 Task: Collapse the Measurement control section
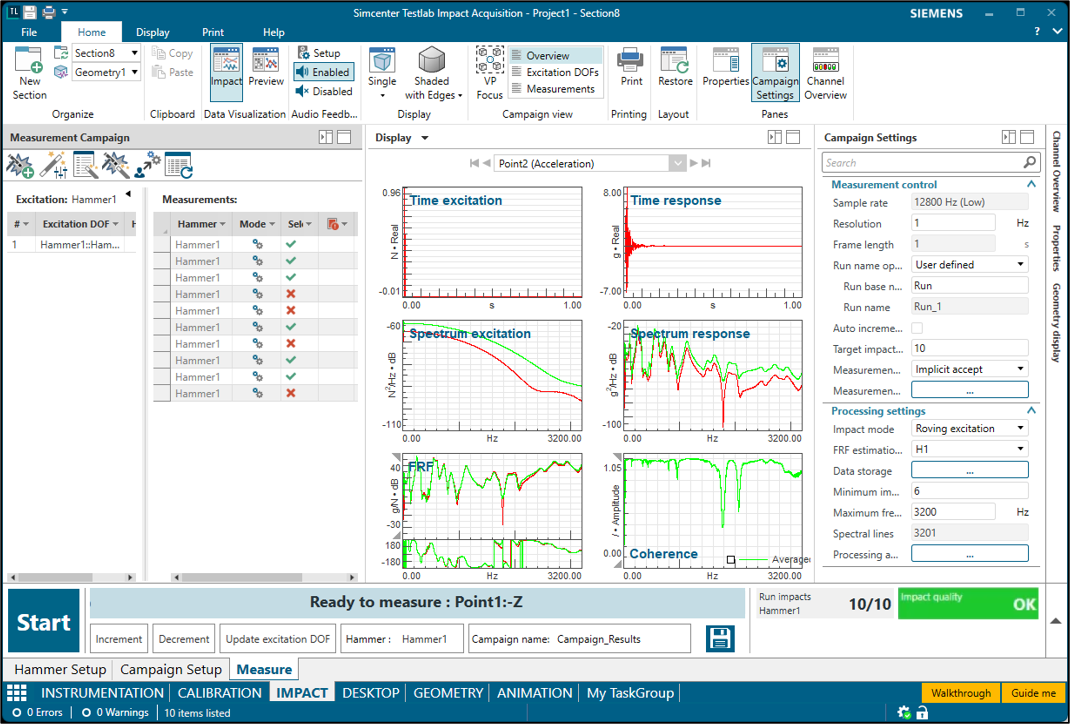[x=1031, y=185]
